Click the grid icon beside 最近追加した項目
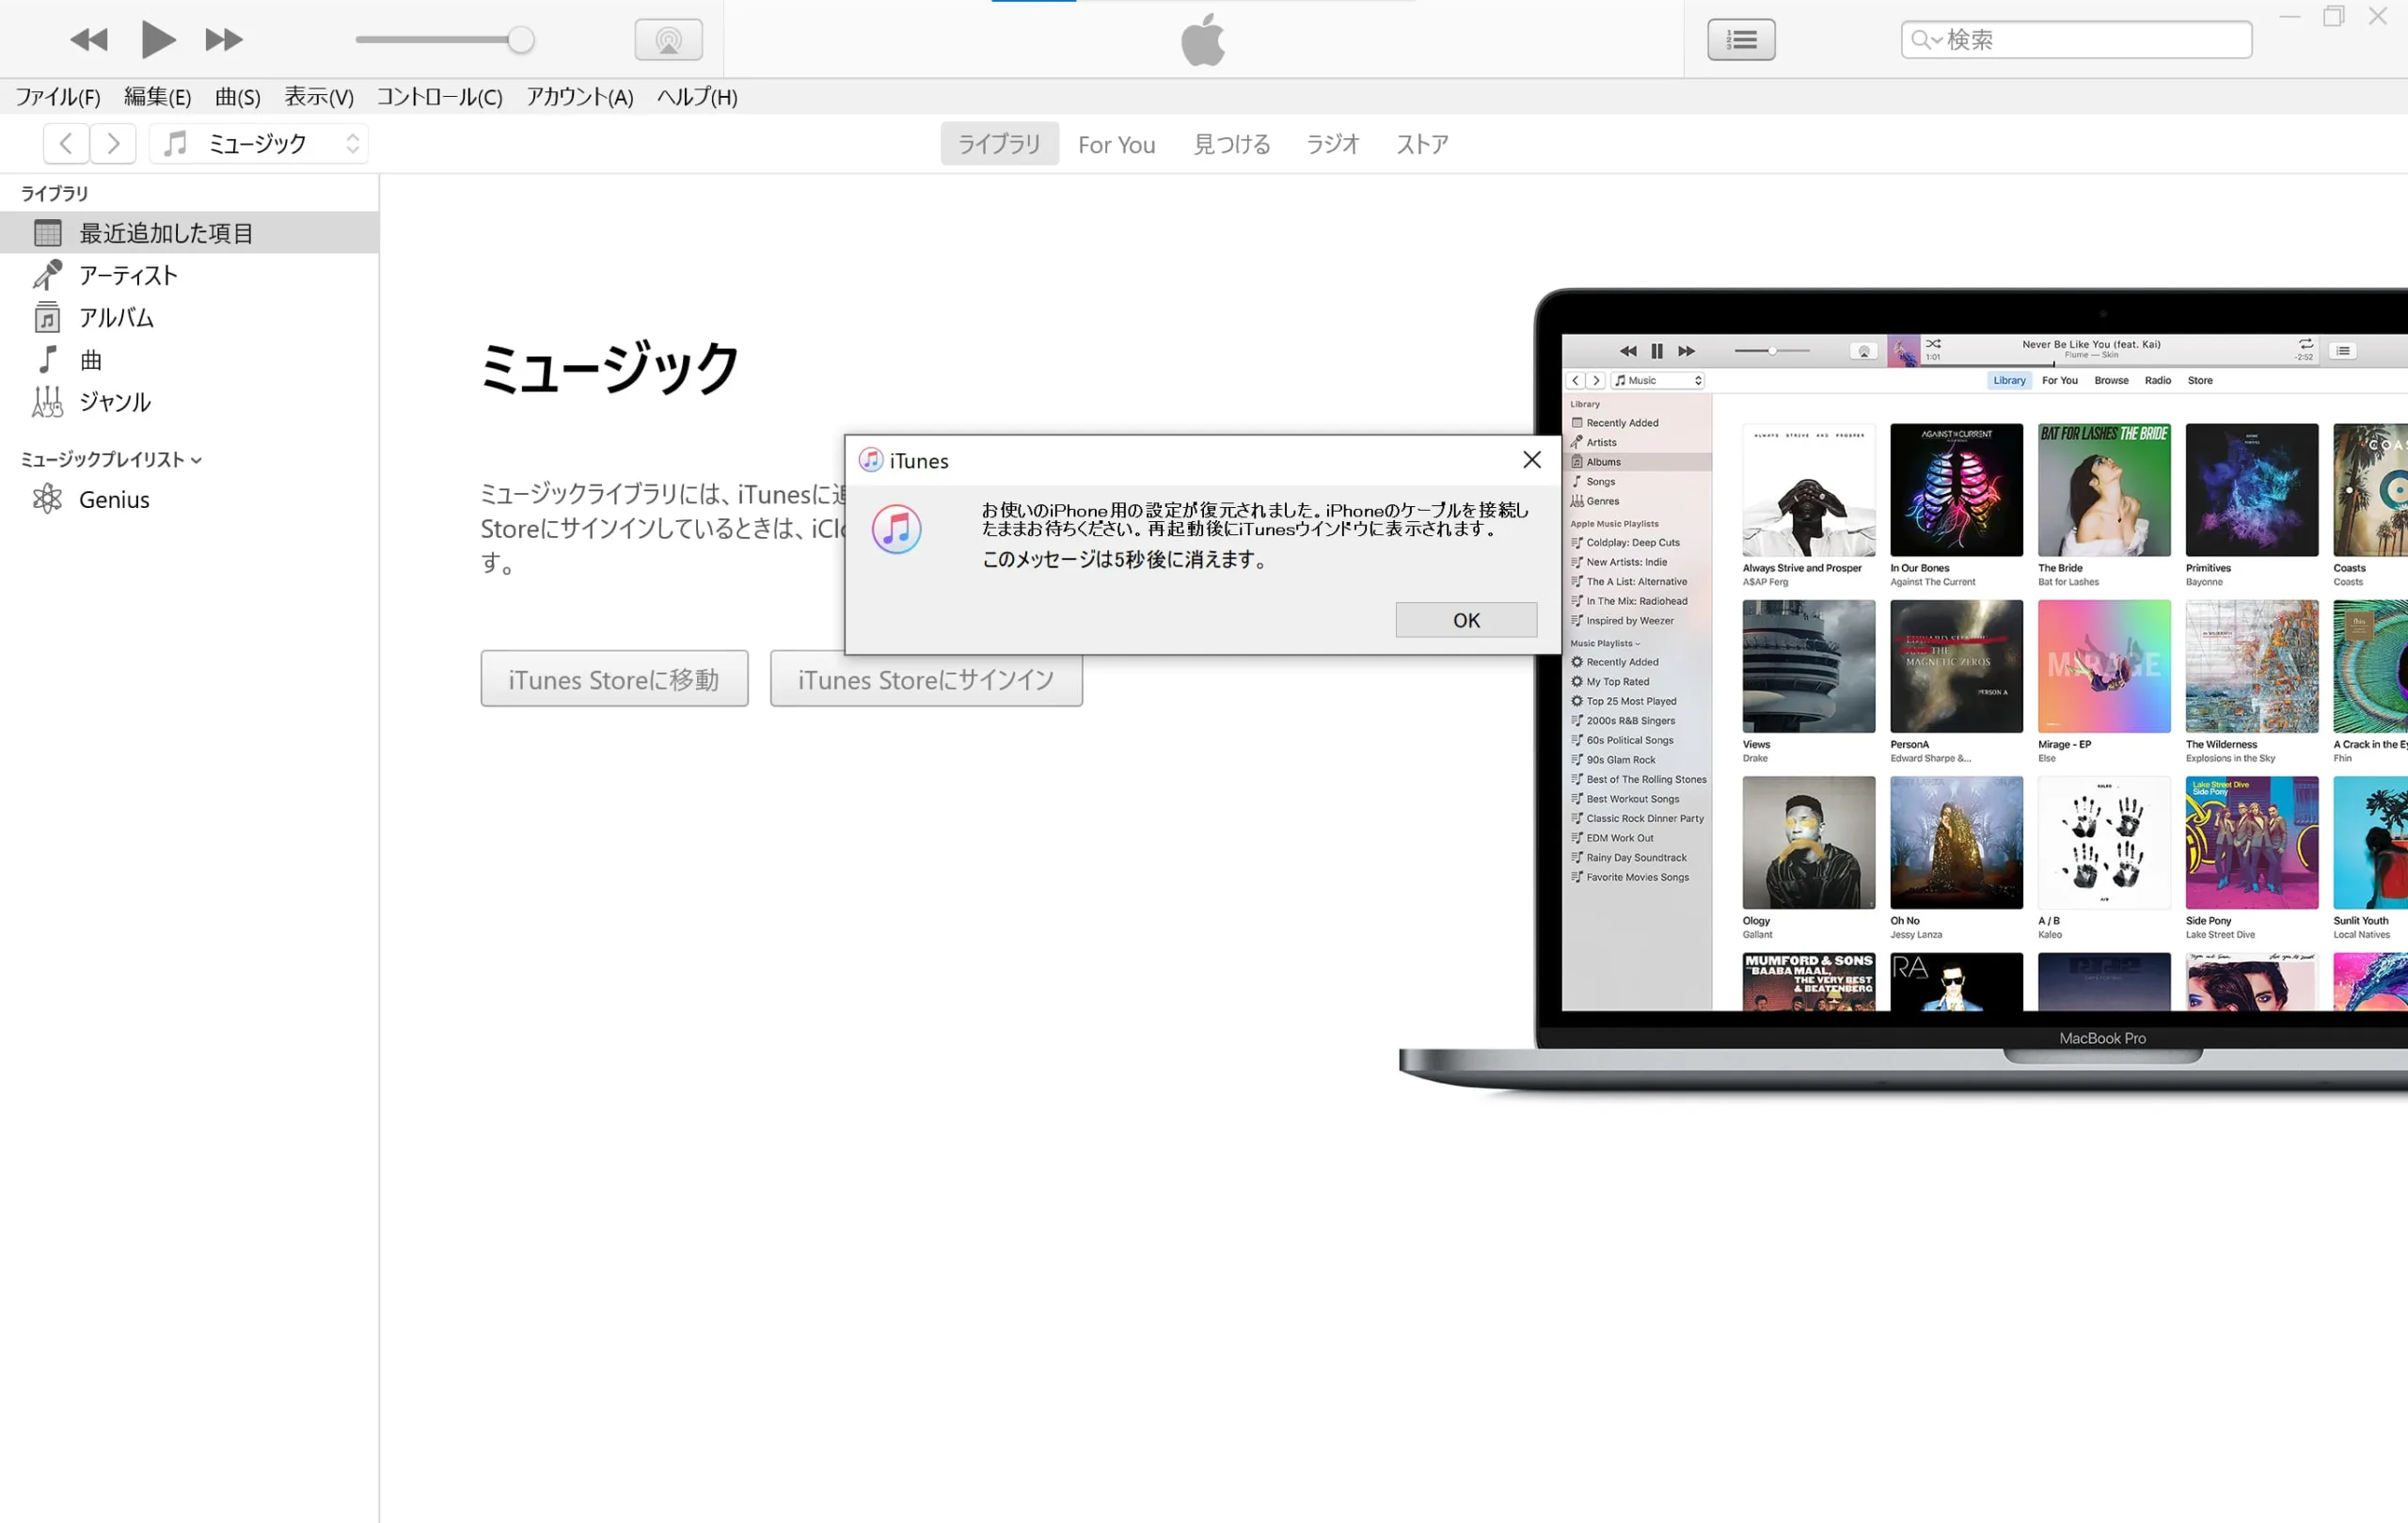 pos(48,232)
